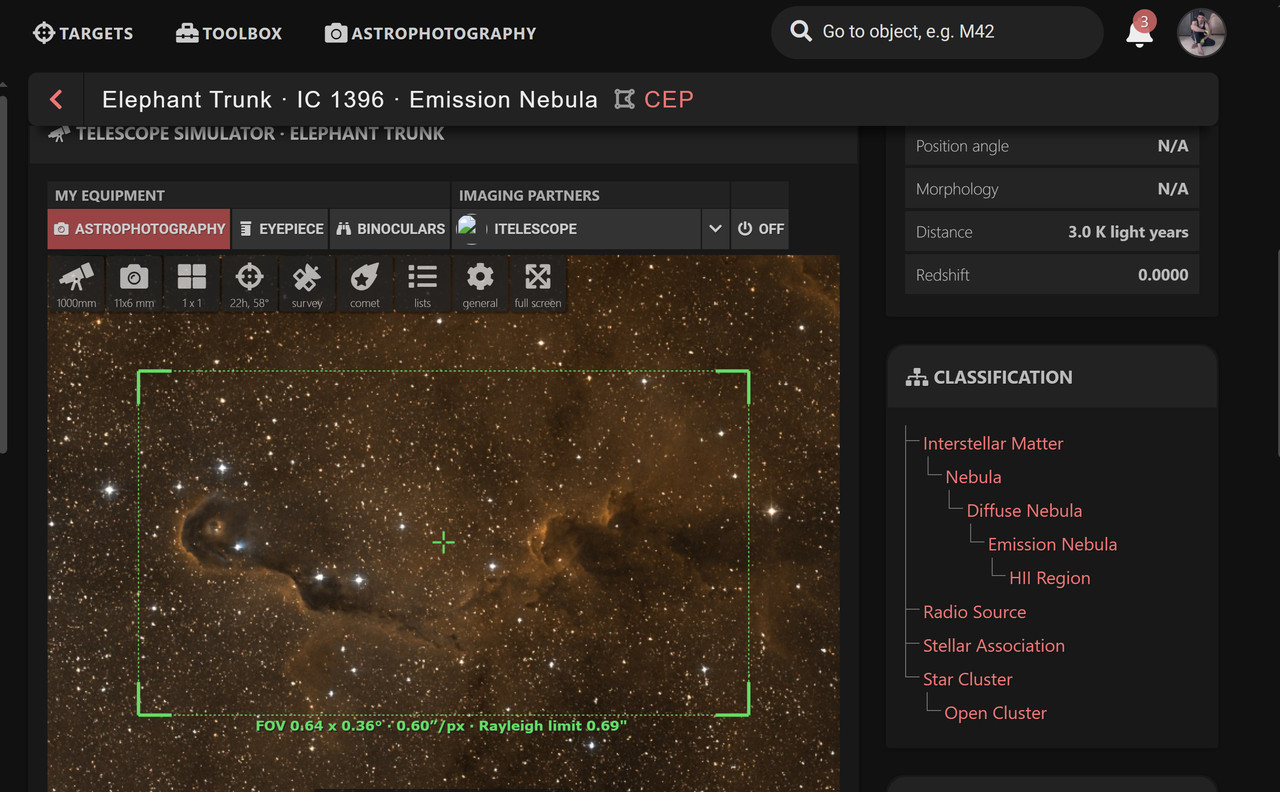Open the Astrophotography menu
Viewport: 1280px width, 792px height.
[x=430, y=33]
